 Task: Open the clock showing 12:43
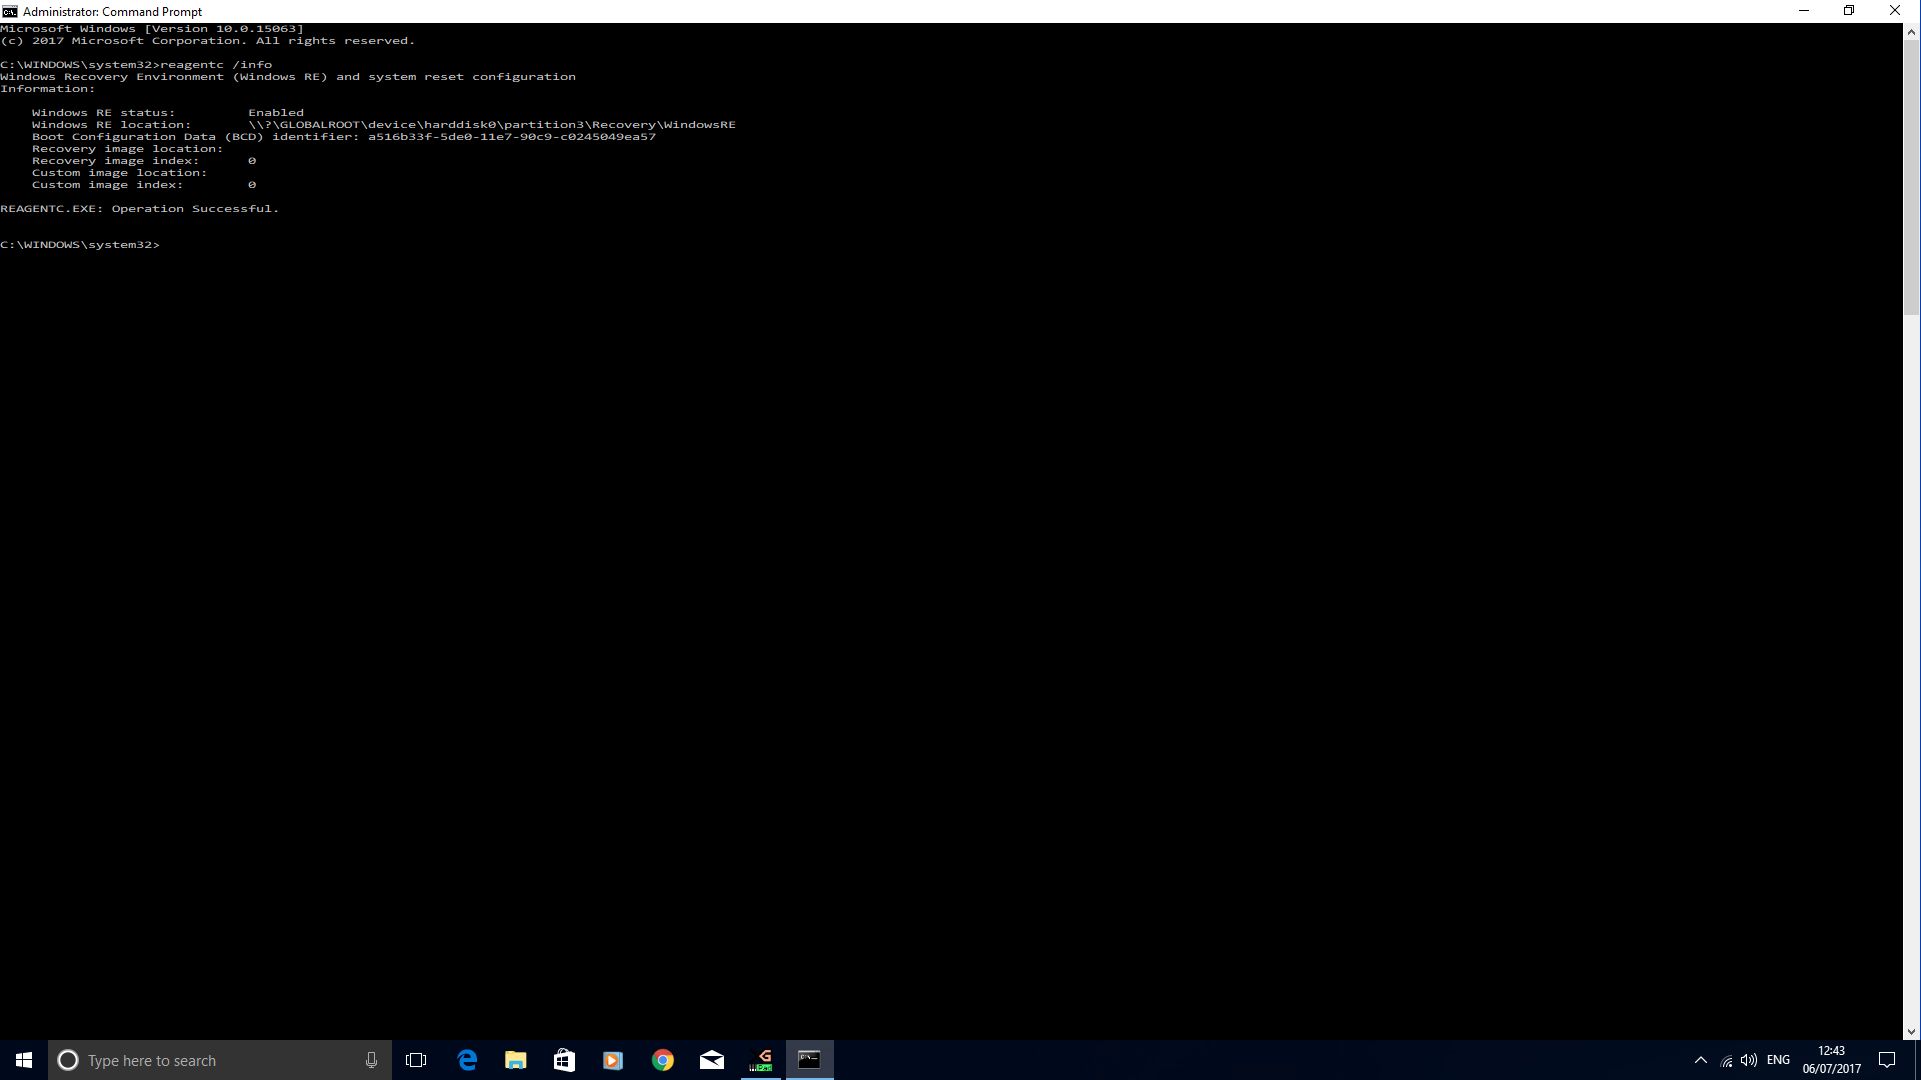coord(1832,1060)
